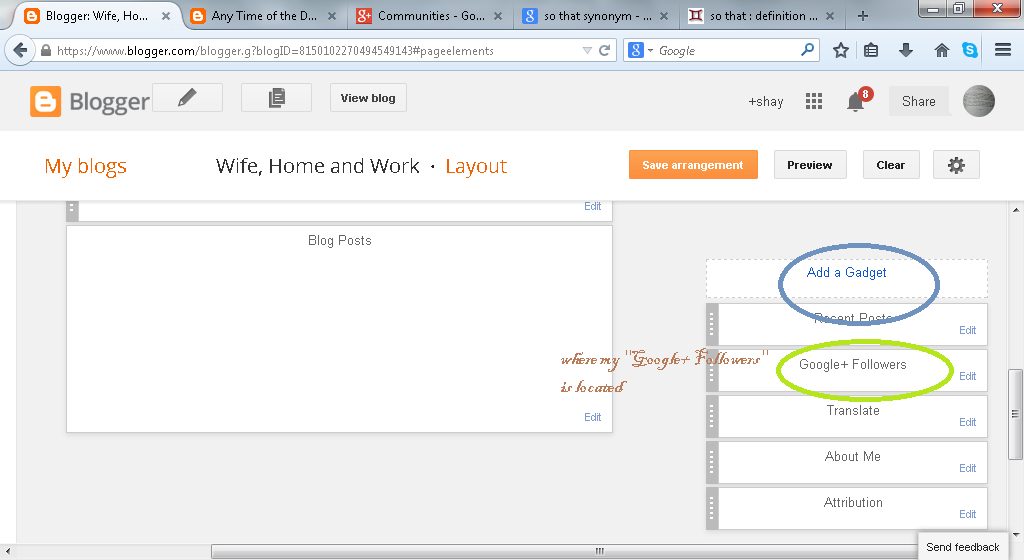Open the posts list document icon
This screenshot has width=1024, height=560.
[x=276, y=98]
